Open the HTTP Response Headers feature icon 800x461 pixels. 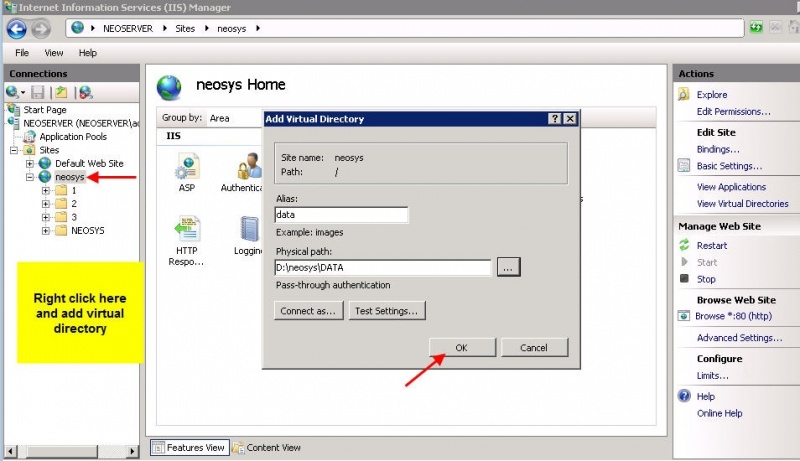point(187,228)
